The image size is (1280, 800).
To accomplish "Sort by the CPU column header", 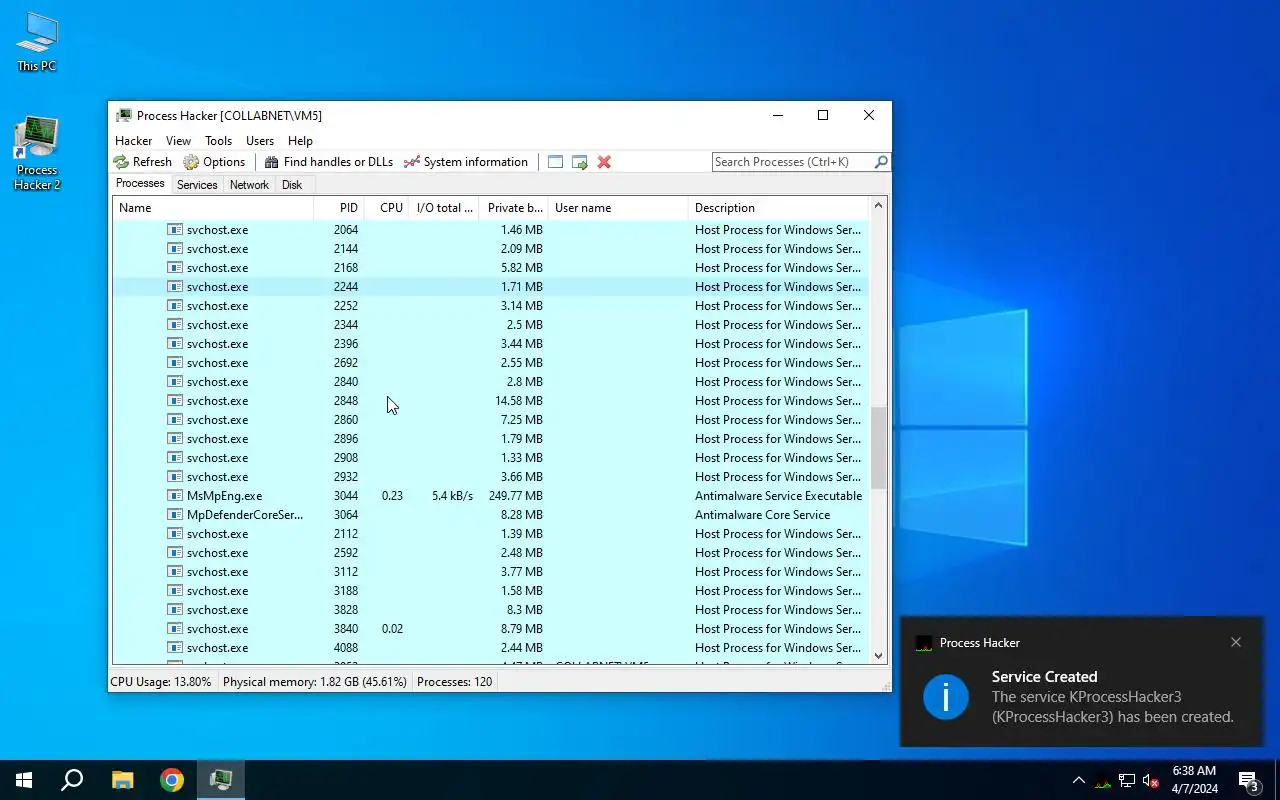I will pyautogui.click(x=387, y=208).
